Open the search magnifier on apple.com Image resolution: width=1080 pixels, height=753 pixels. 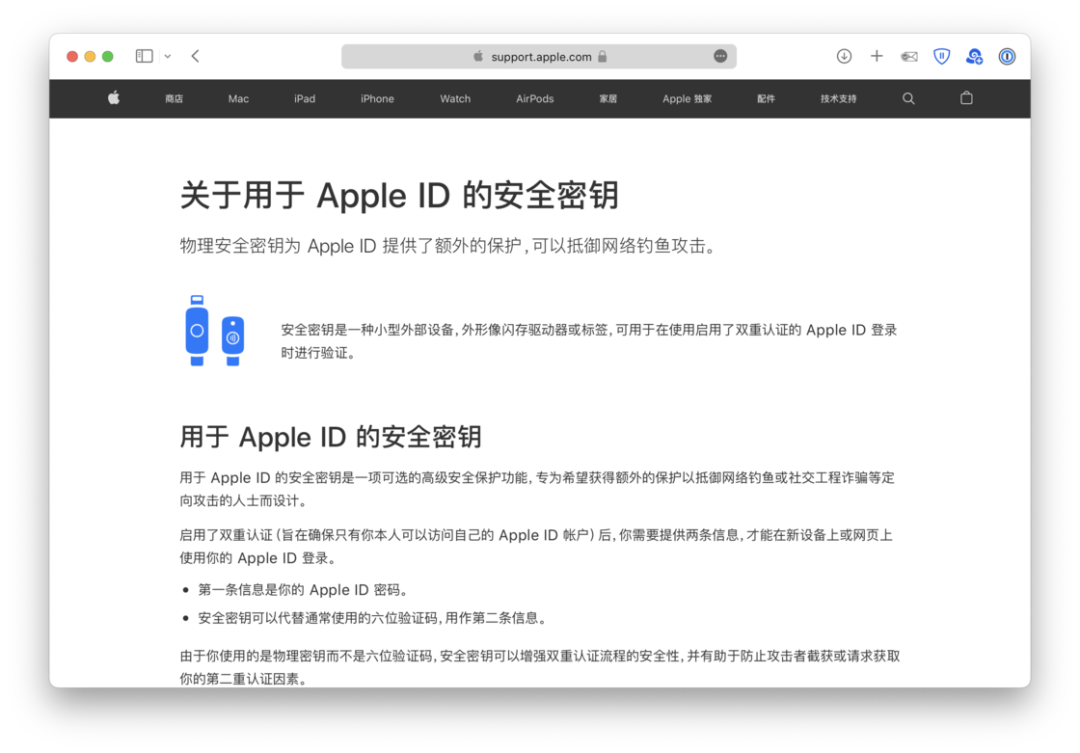pos(908,99)
